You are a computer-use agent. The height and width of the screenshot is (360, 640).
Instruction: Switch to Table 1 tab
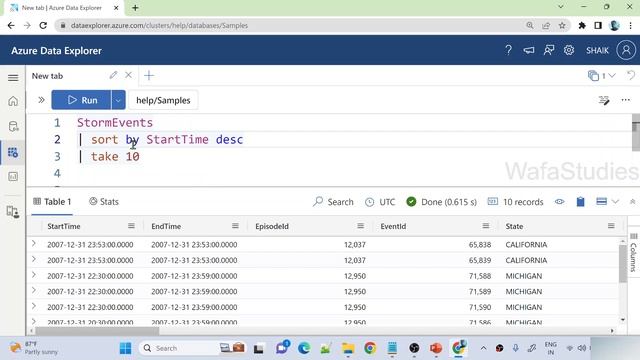(x=52, y=202)
